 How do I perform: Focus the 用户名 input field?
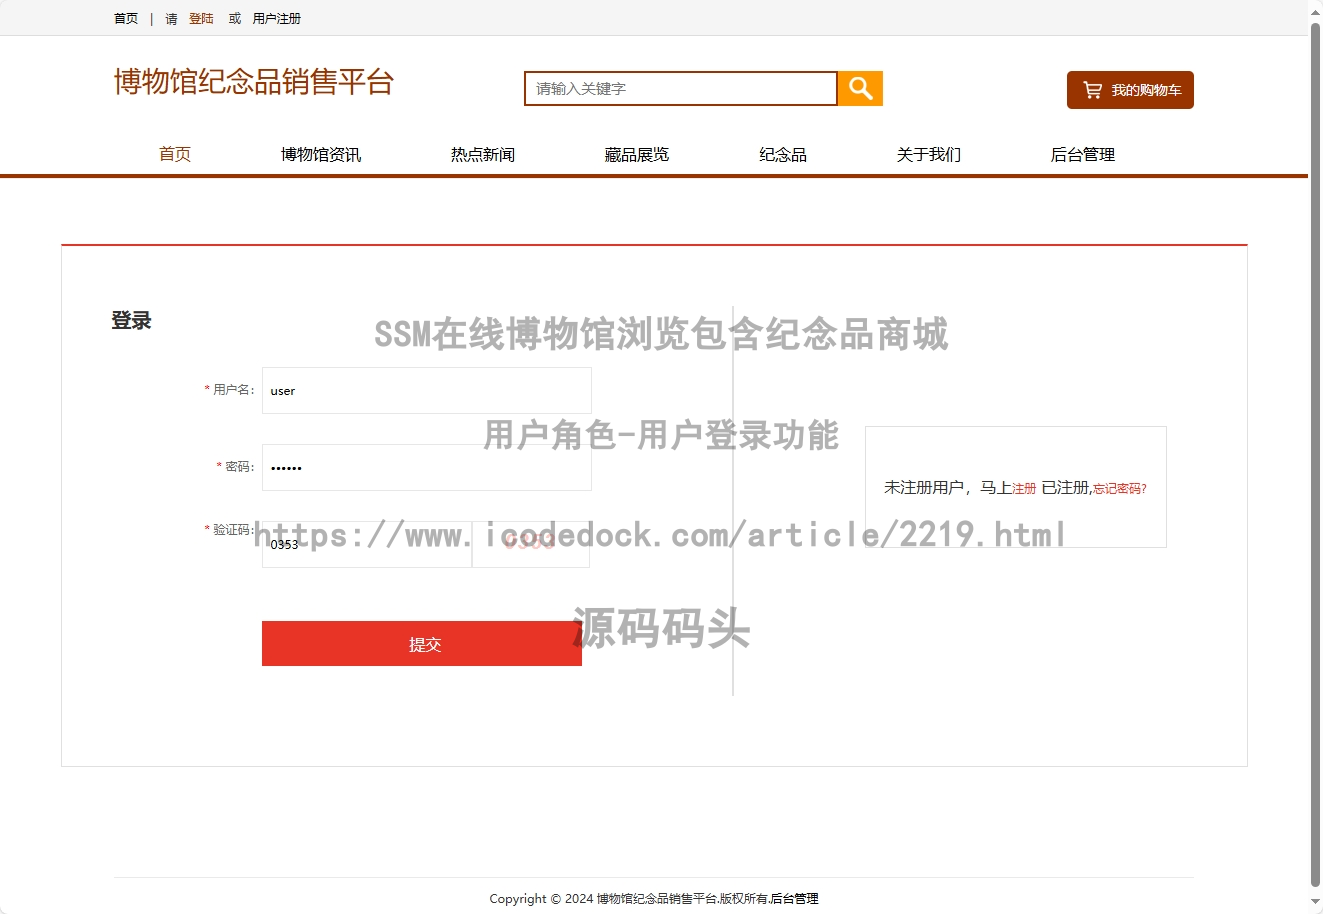coord(427,390)
